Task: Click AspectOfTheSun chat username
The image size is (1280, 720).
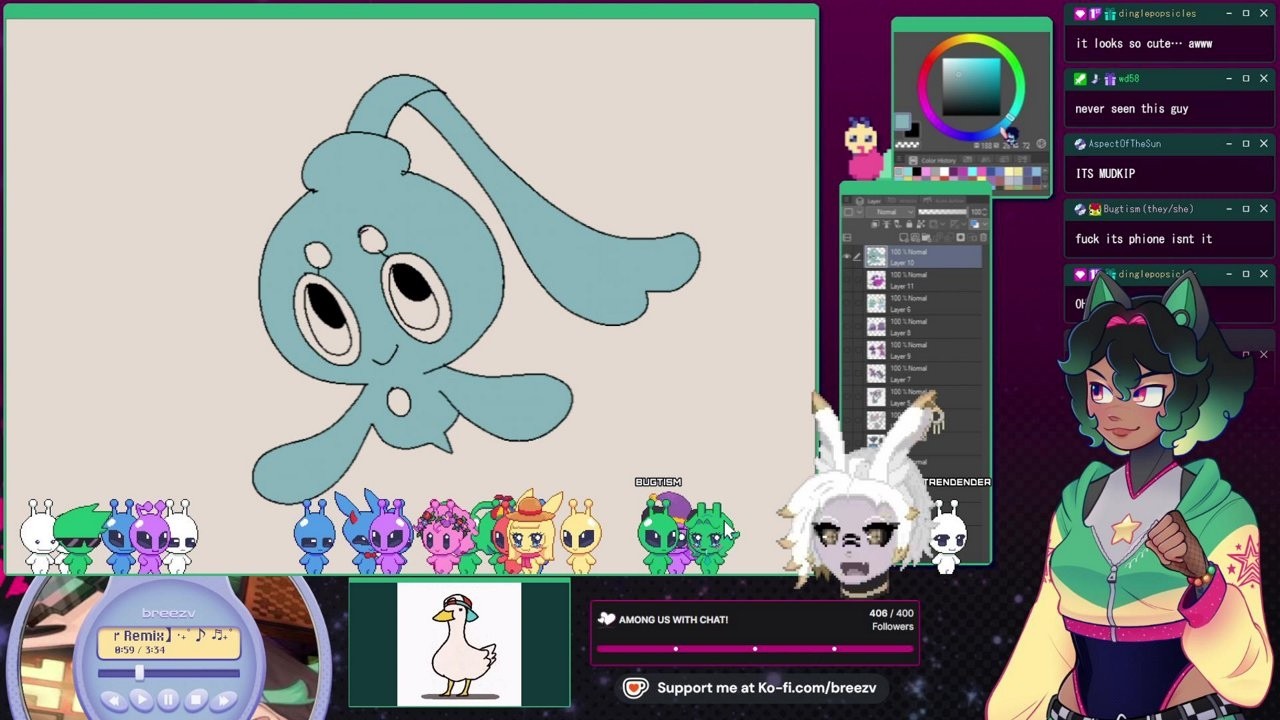Action: click(x=1125, y=144)
